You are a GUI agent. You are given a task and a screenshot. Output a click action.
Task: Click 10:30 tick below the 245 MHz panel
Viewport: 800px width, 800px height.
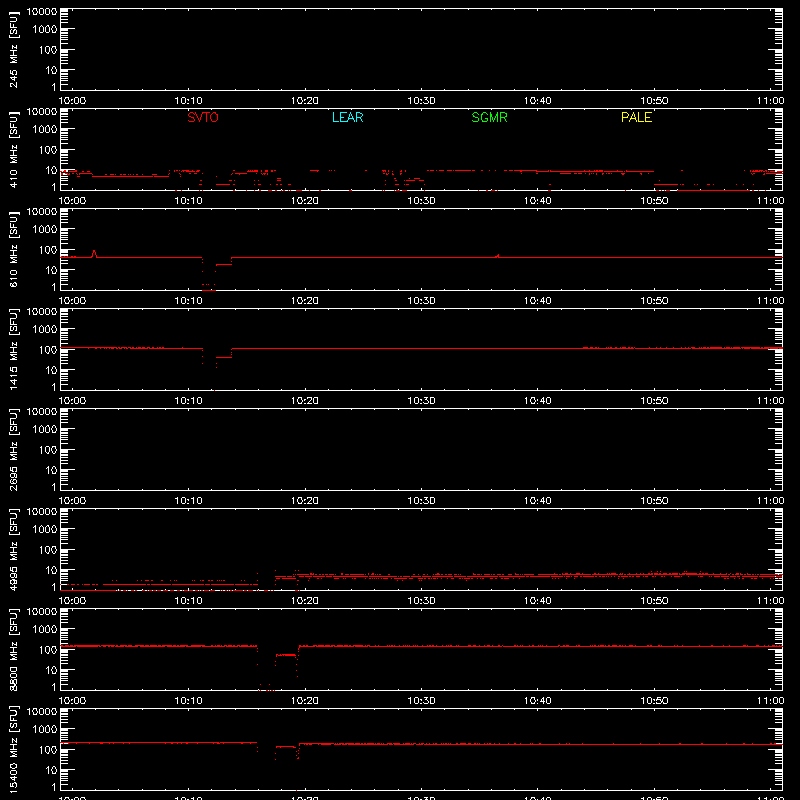[421, 101]
